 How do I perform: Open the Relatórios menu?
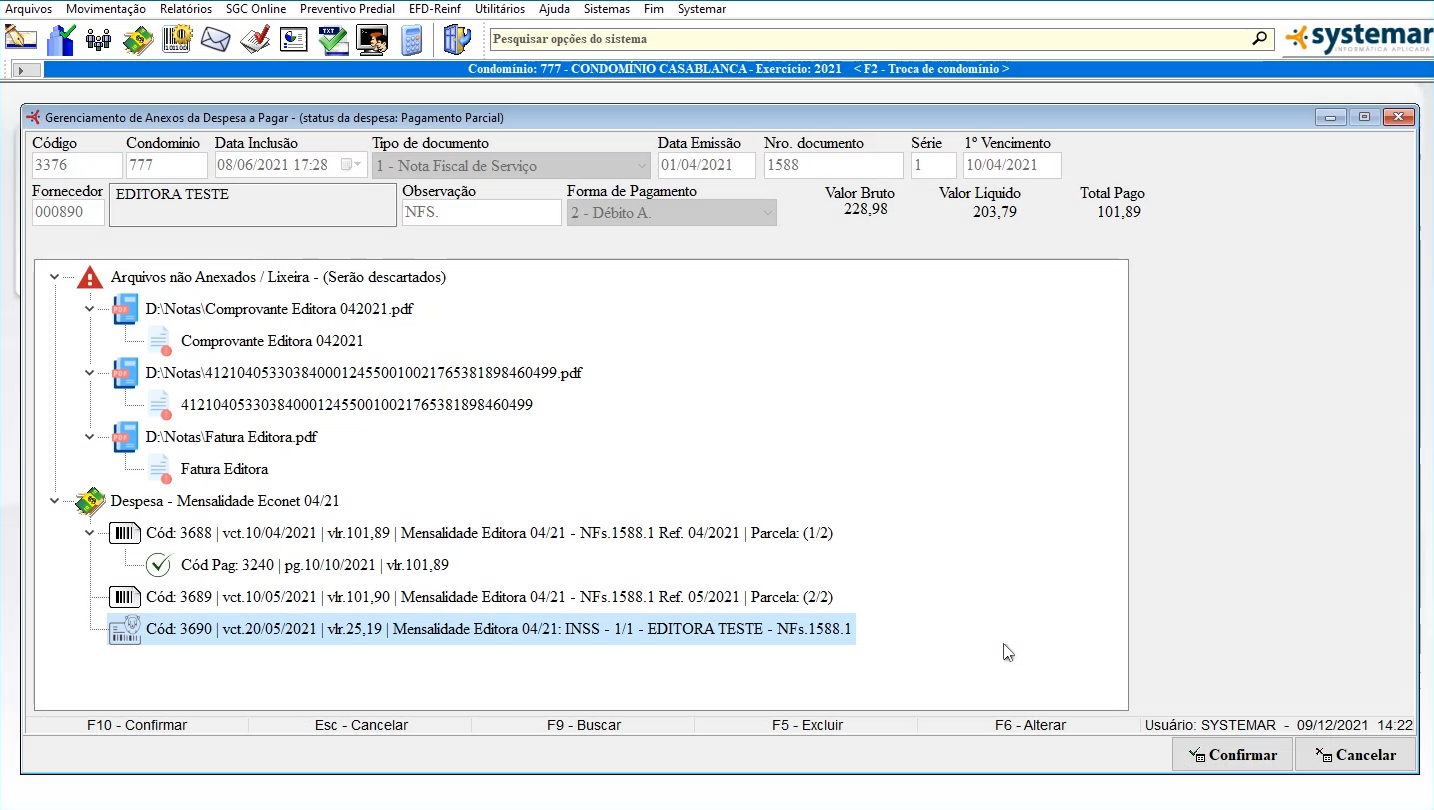pos(185,9)
